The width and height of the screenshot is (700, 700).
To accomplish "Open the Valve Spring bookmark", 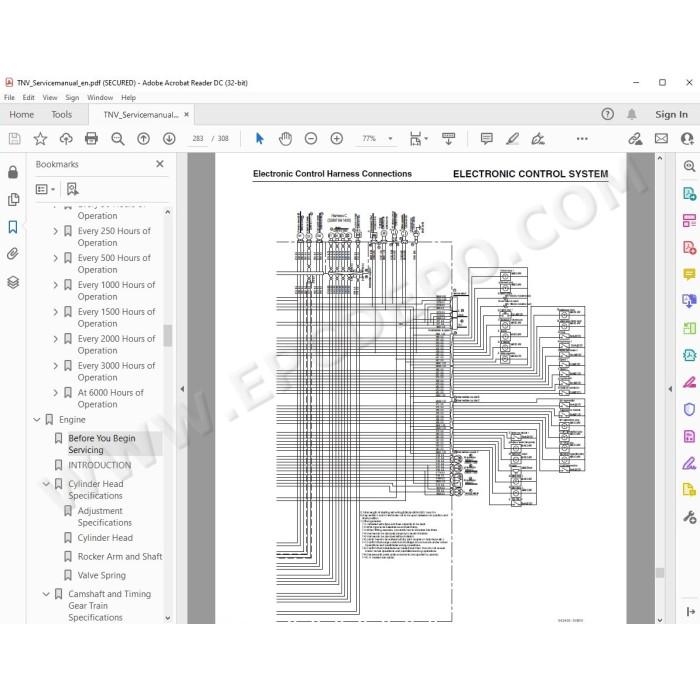I will [x=101, y=575].
